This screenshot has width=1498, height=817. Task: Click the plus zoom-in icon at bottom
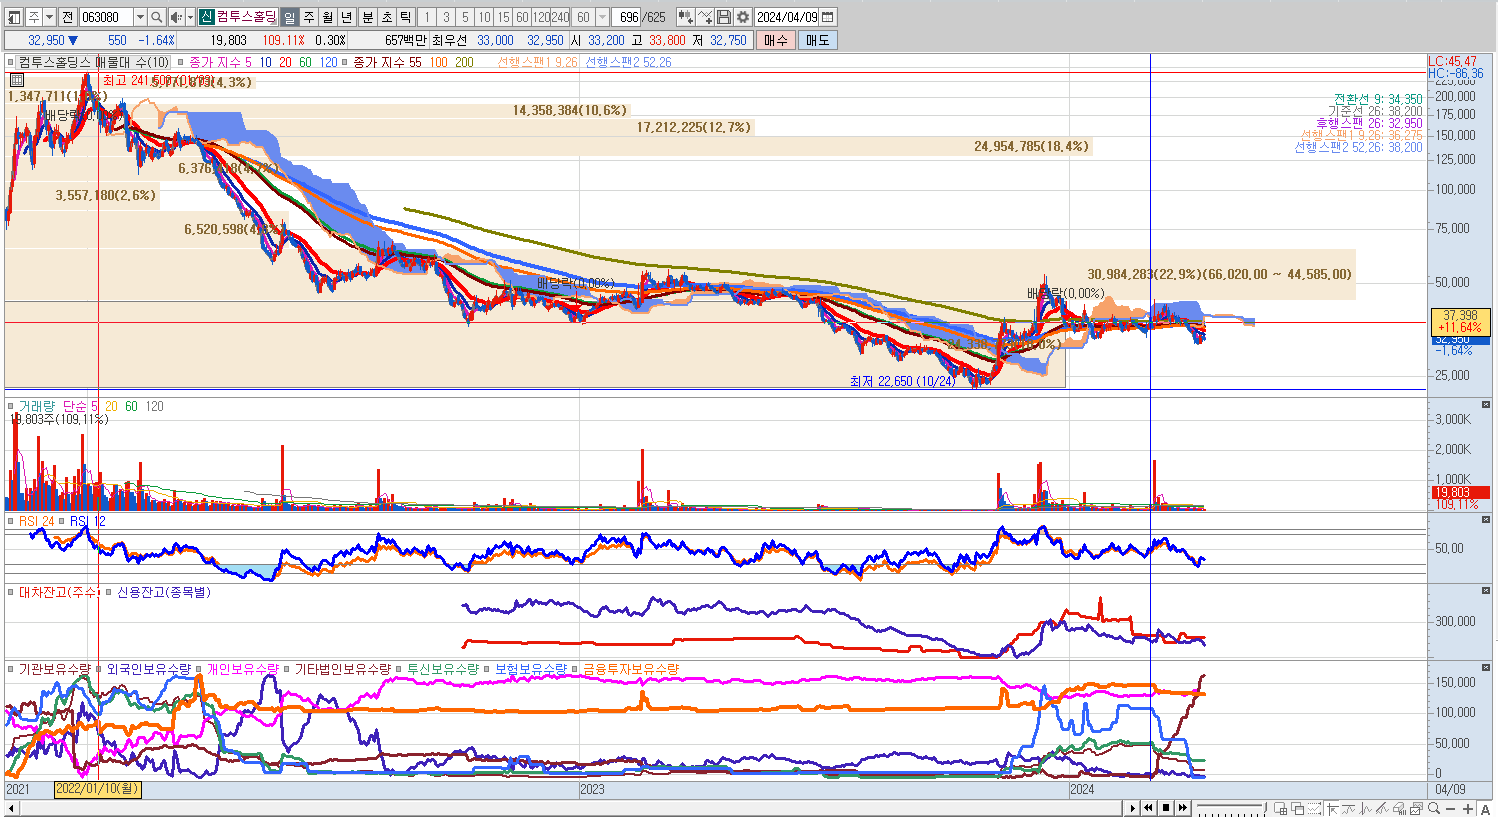pyautogui.click(x=1467, y=808)
